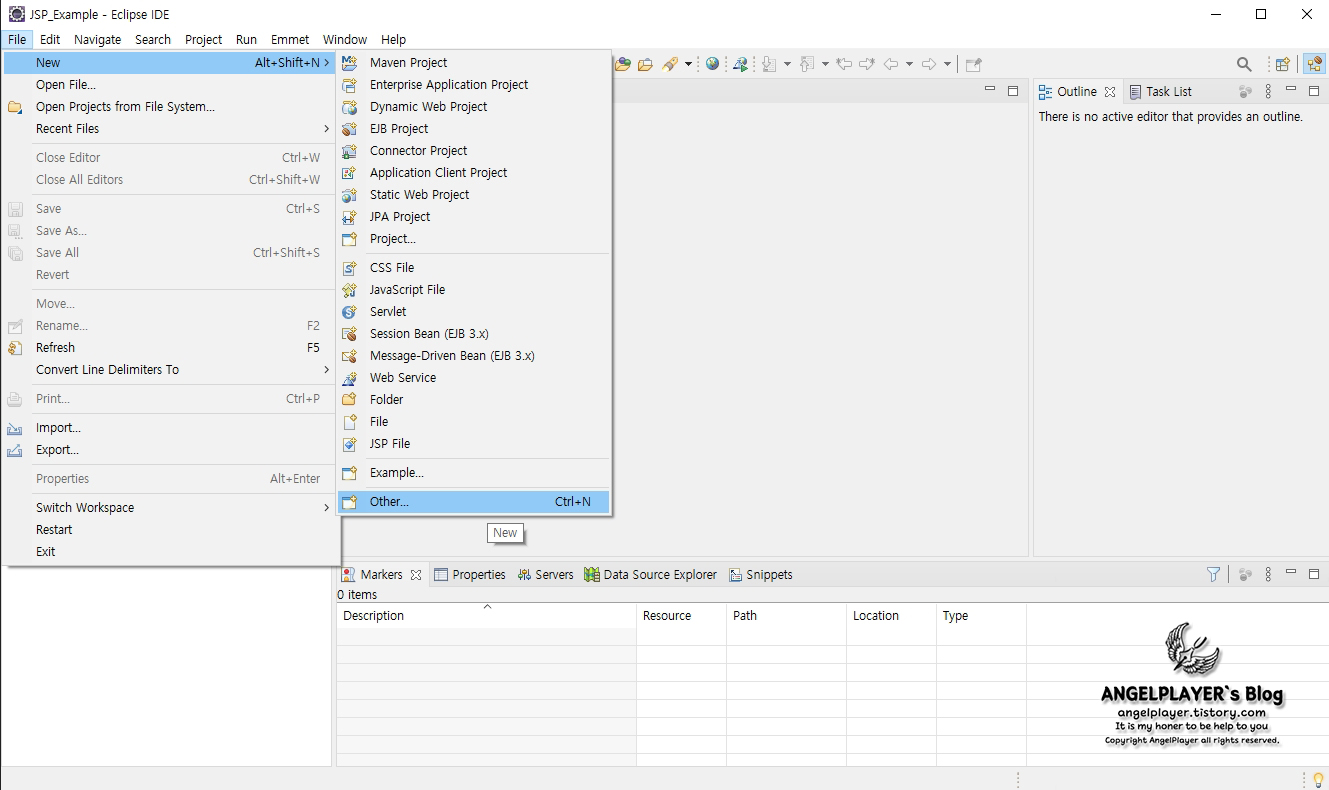This screenshot has height=790, width=1329.
Task: Sort by the Location column header
Action: [x=891, y=616]
